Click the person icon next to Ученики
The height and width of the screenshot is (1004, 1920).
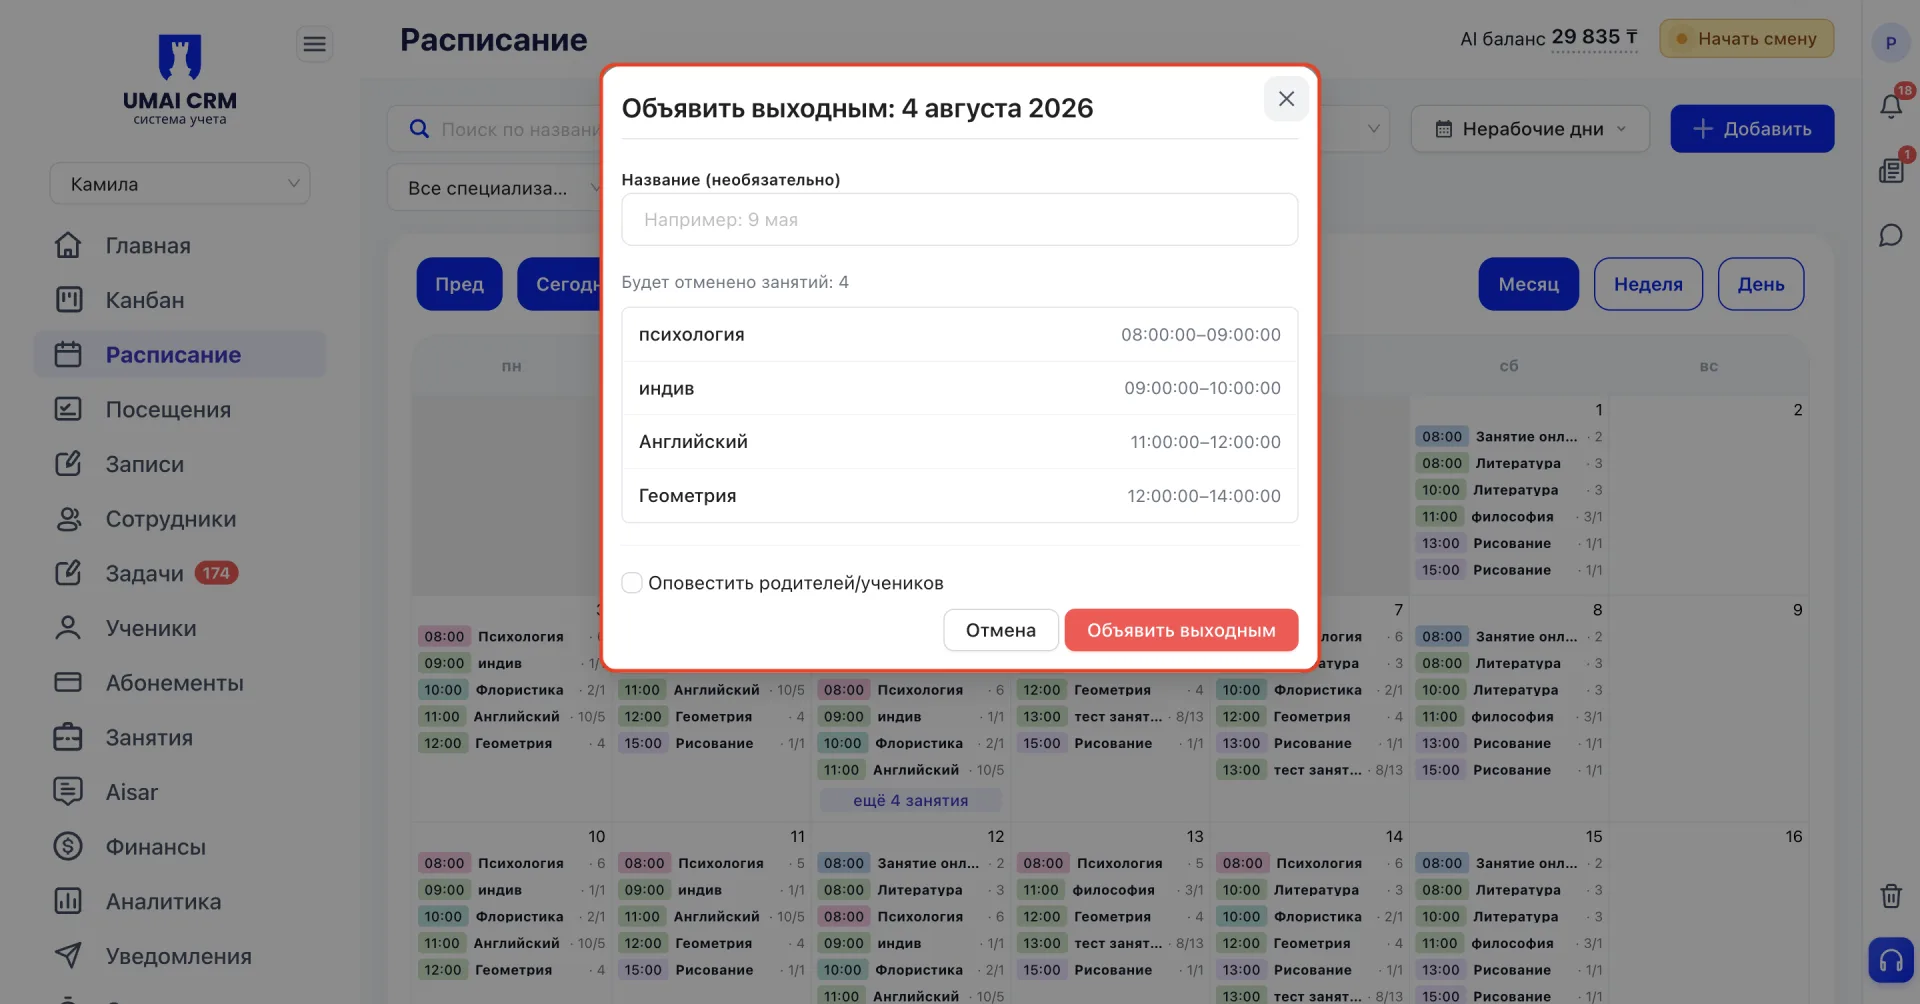tap(68, 628)
